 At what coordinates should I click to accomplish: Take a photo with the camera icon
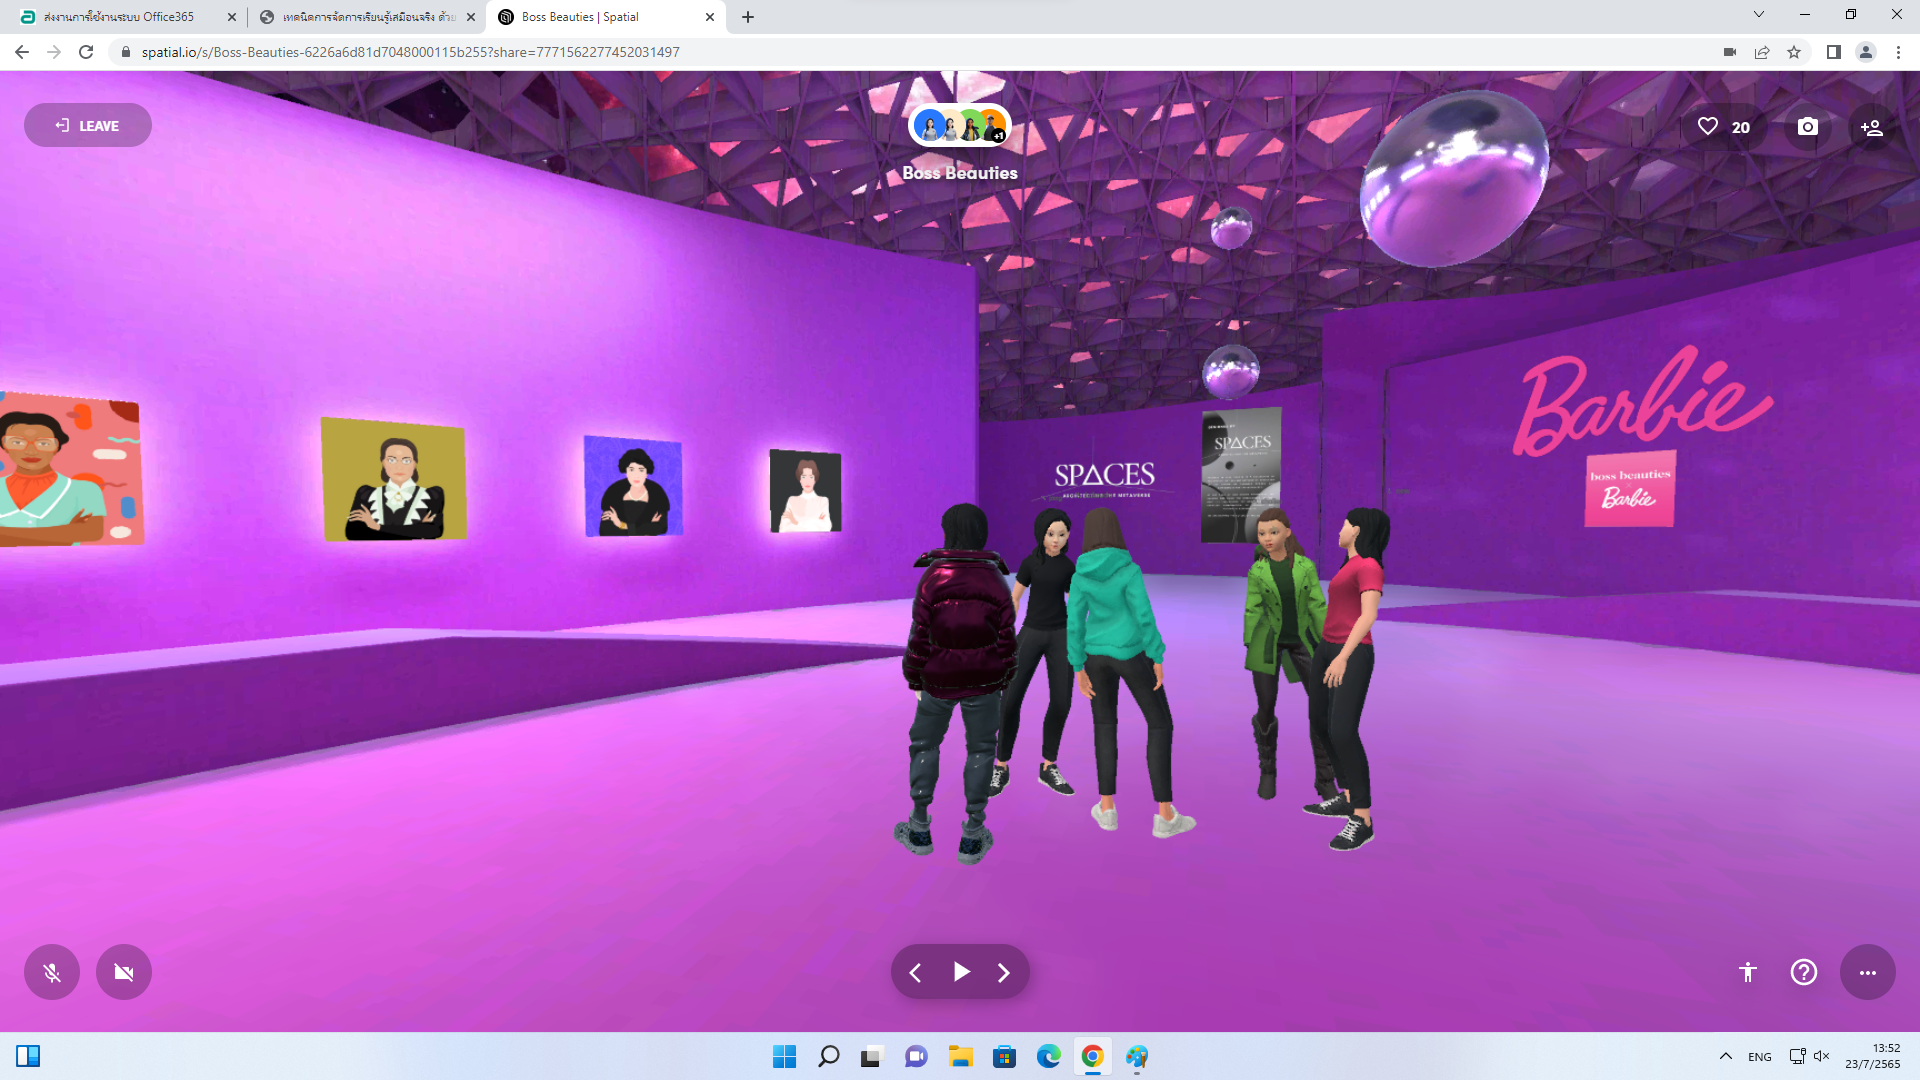pyautogui.click(x=1807, y=127)
